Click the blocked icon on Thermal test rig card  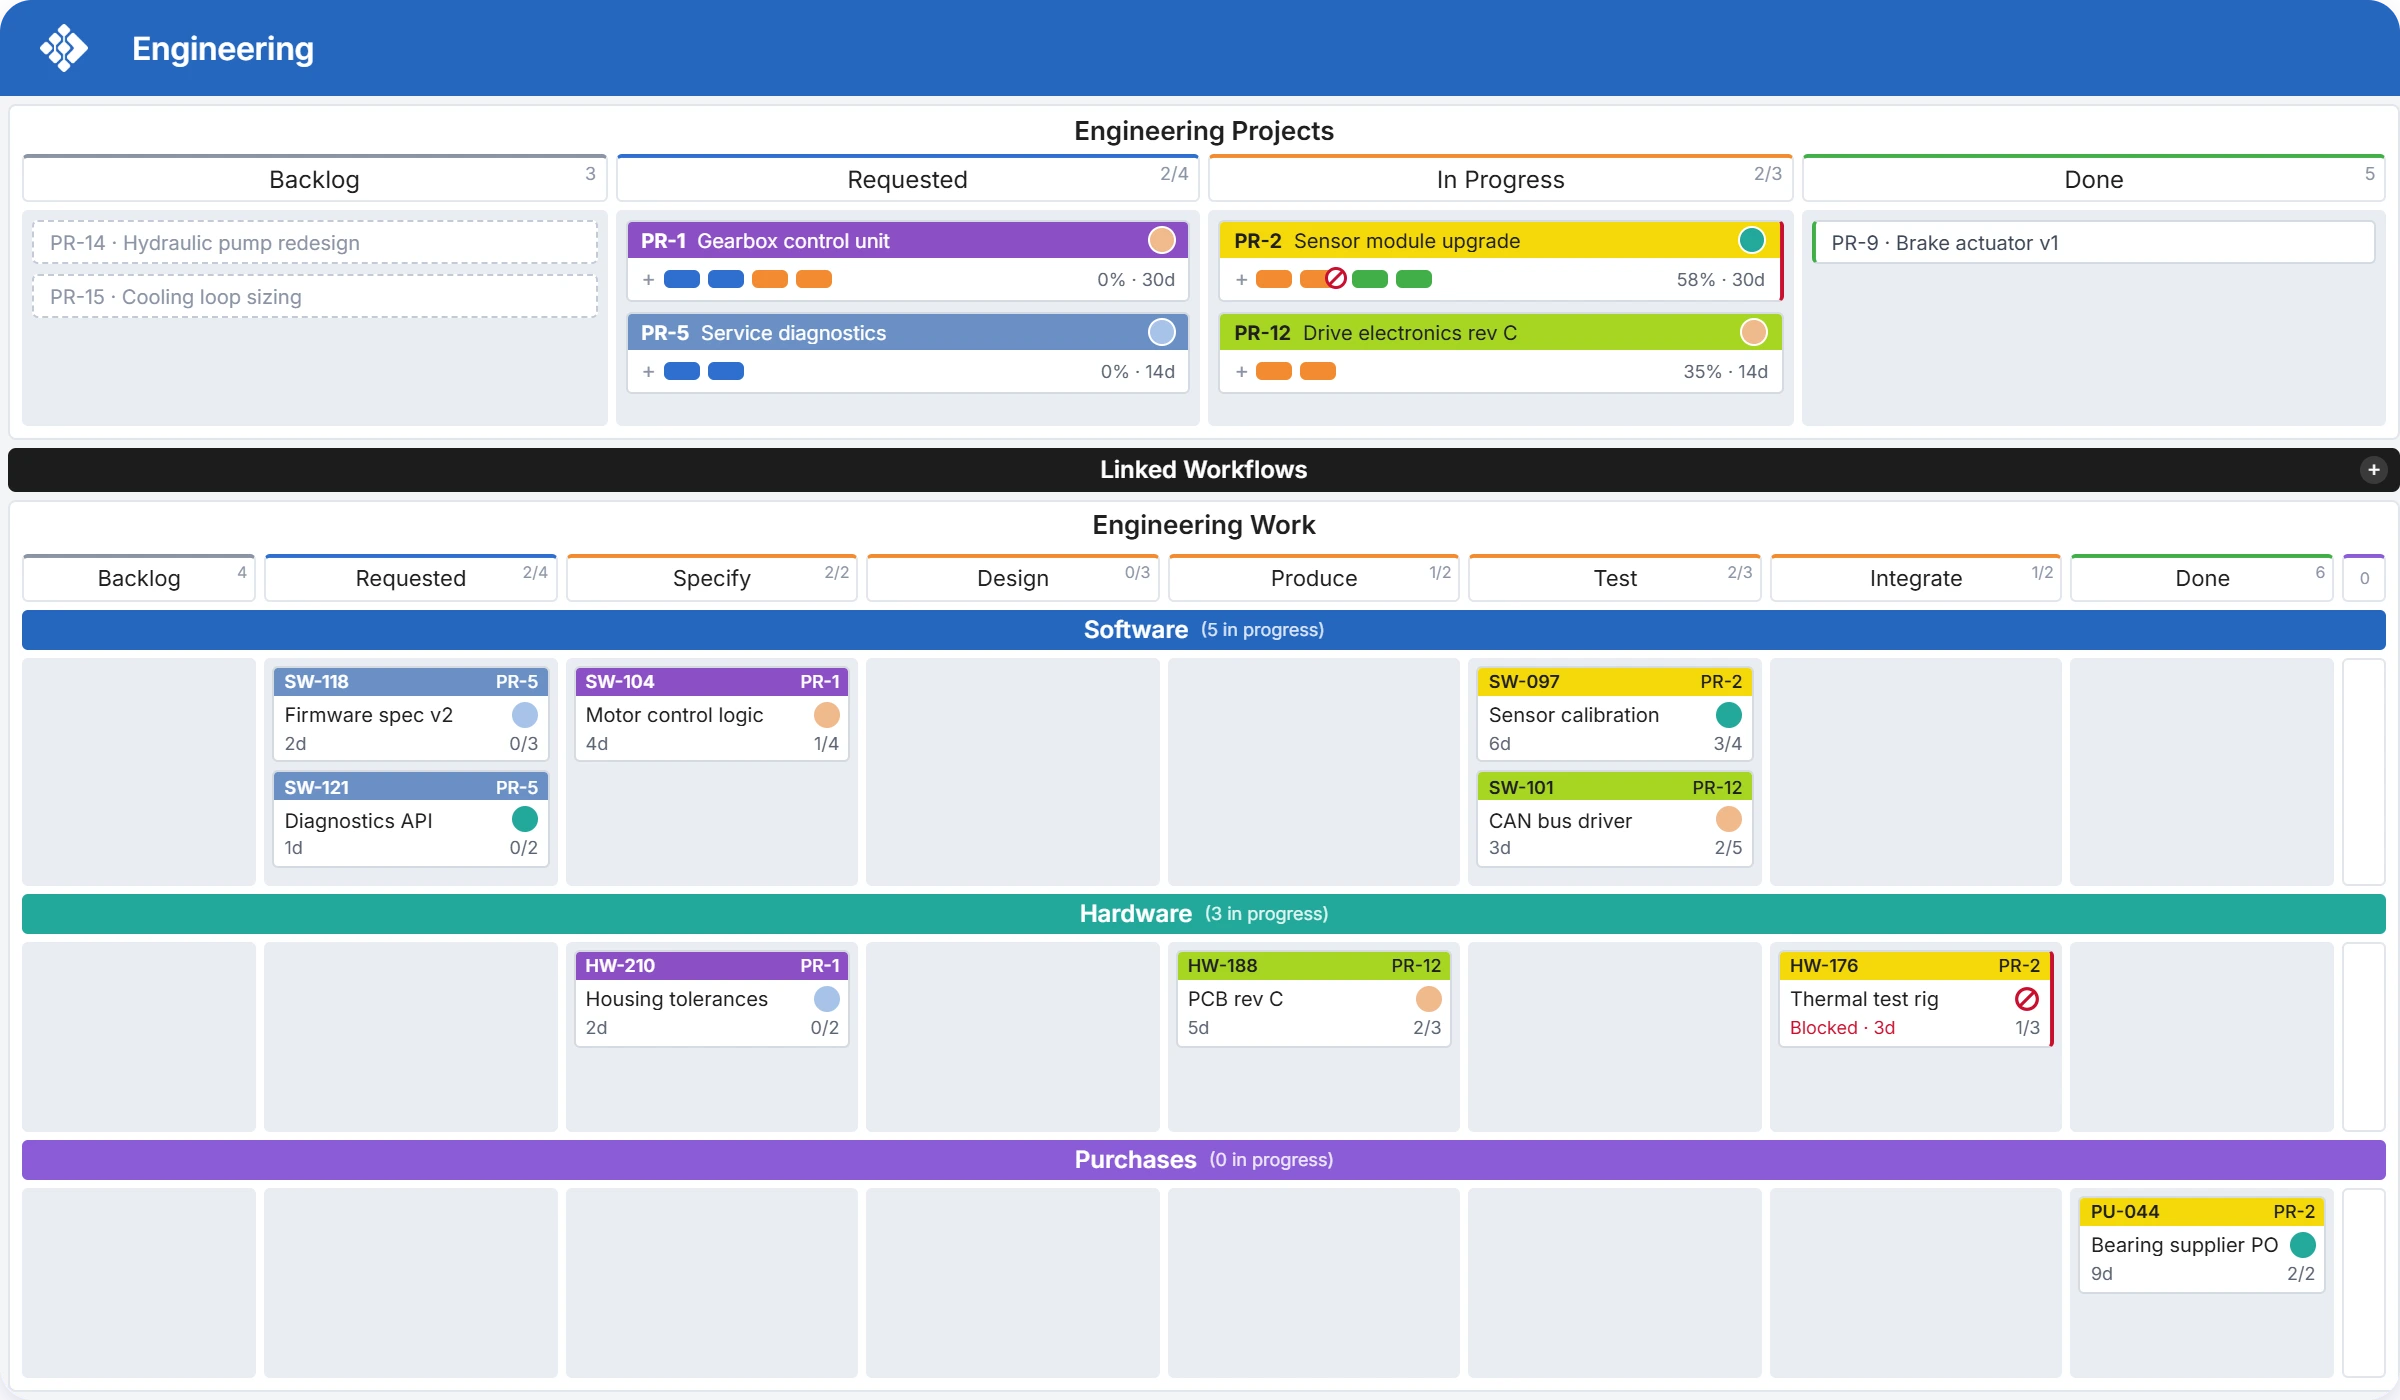pyautogui.click(x=2027, y=999)
